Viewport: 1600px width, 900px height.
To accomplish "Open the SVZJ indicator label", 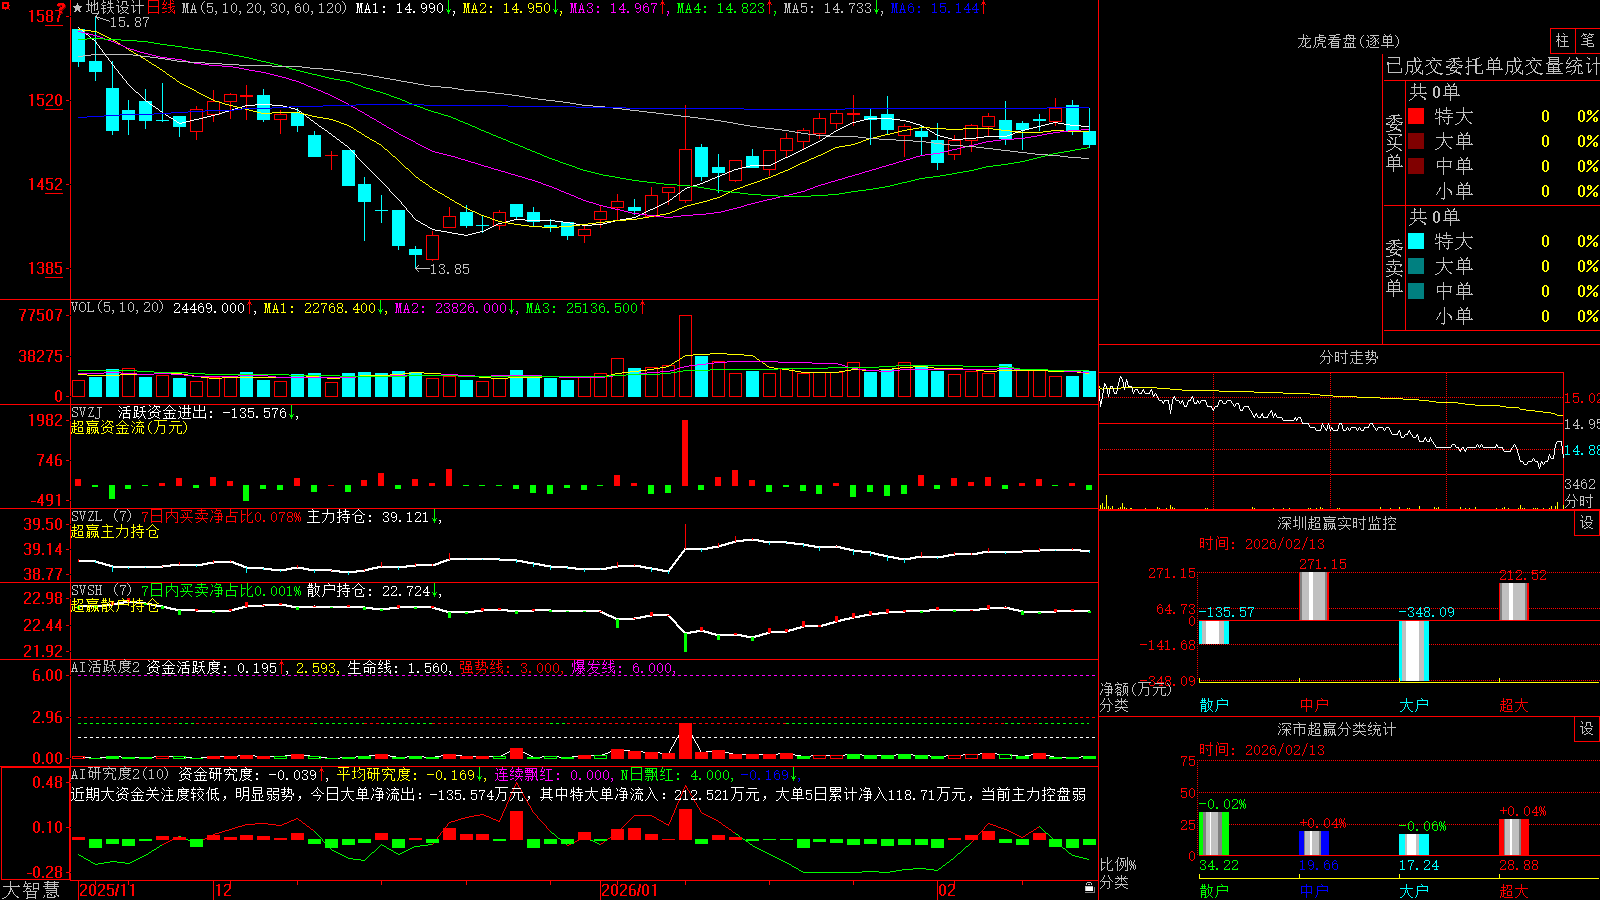I will pos(87,412).
